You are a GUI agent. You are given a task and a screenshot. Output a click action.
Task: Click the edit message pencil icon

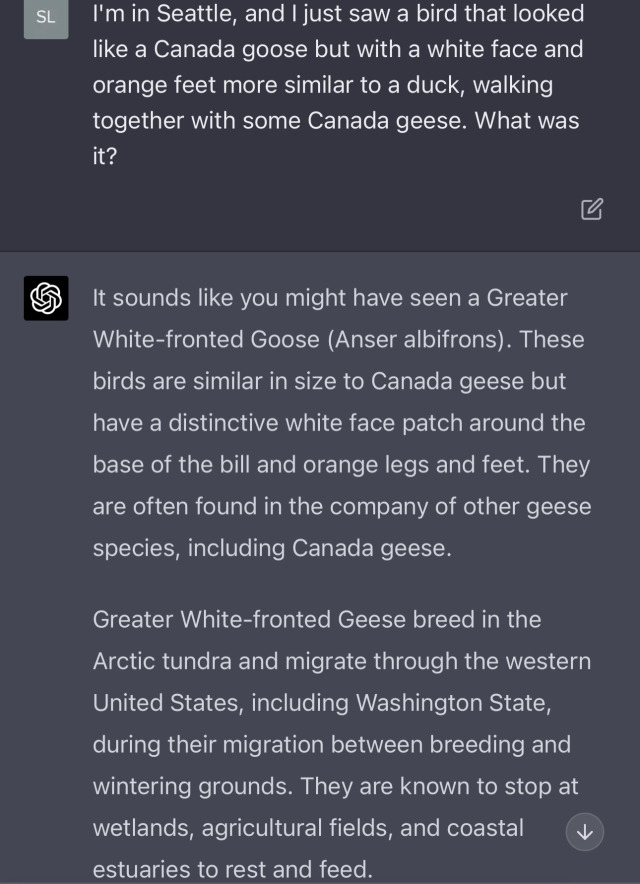(592, 208)
